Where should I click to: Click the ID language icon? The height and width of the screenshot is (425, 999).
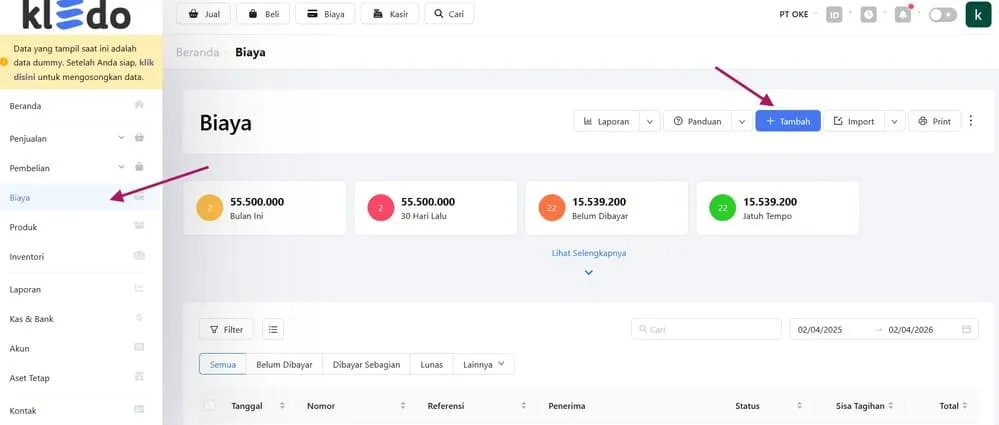[x=834, y=15]
